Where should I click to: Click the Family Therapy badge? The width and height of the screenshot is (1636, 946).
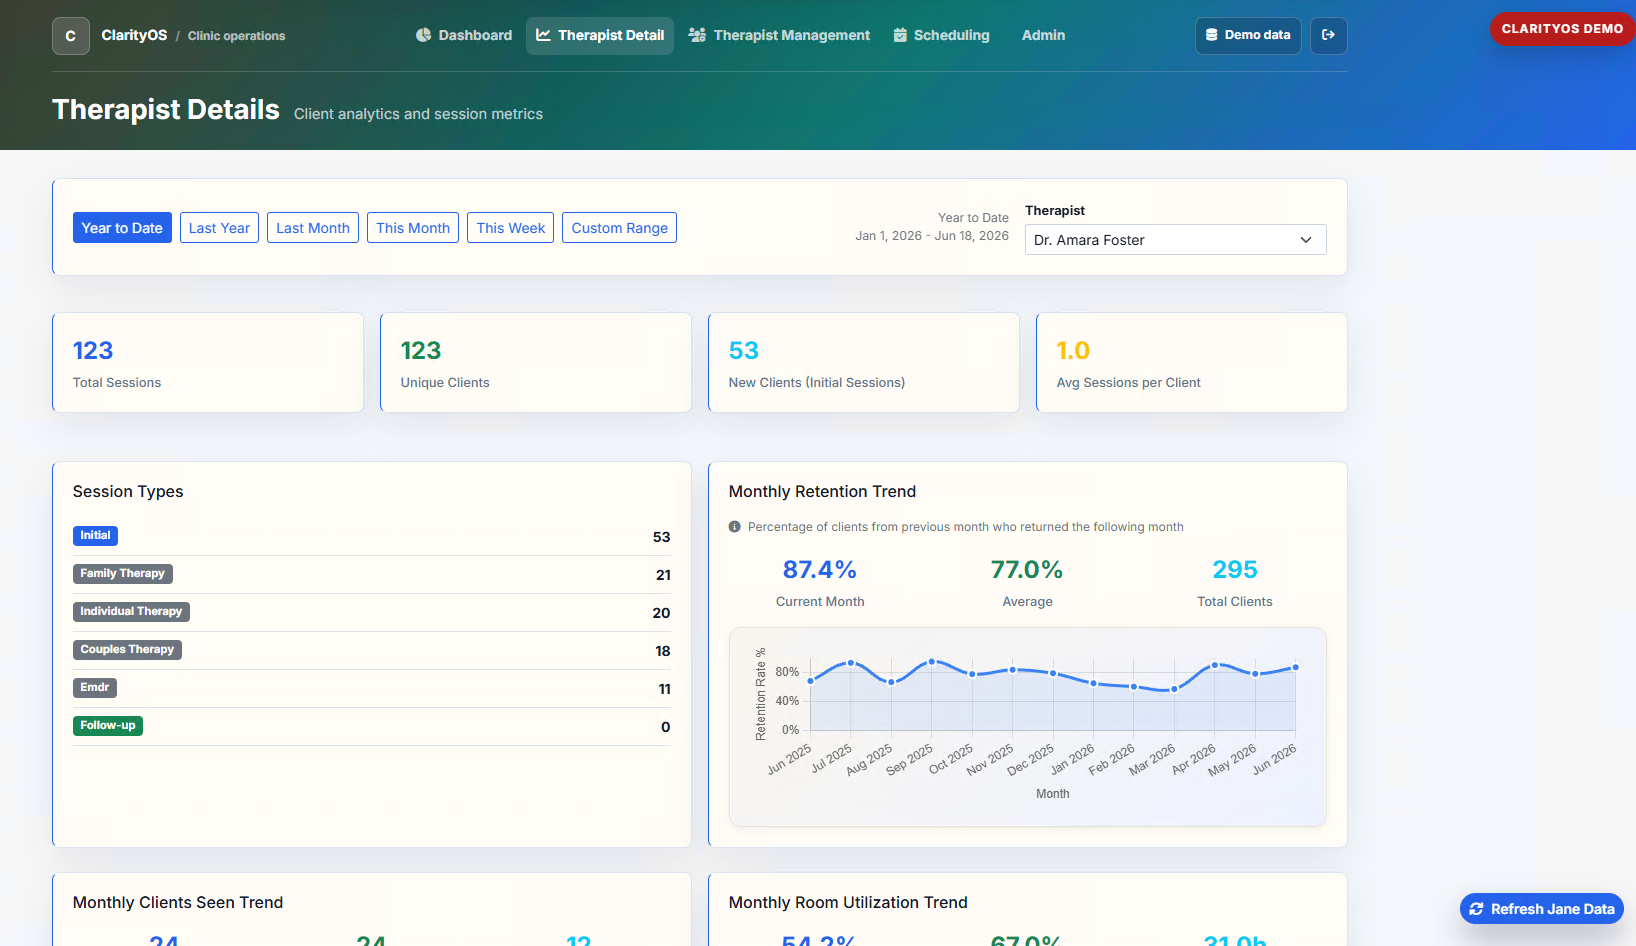[122, 574]
